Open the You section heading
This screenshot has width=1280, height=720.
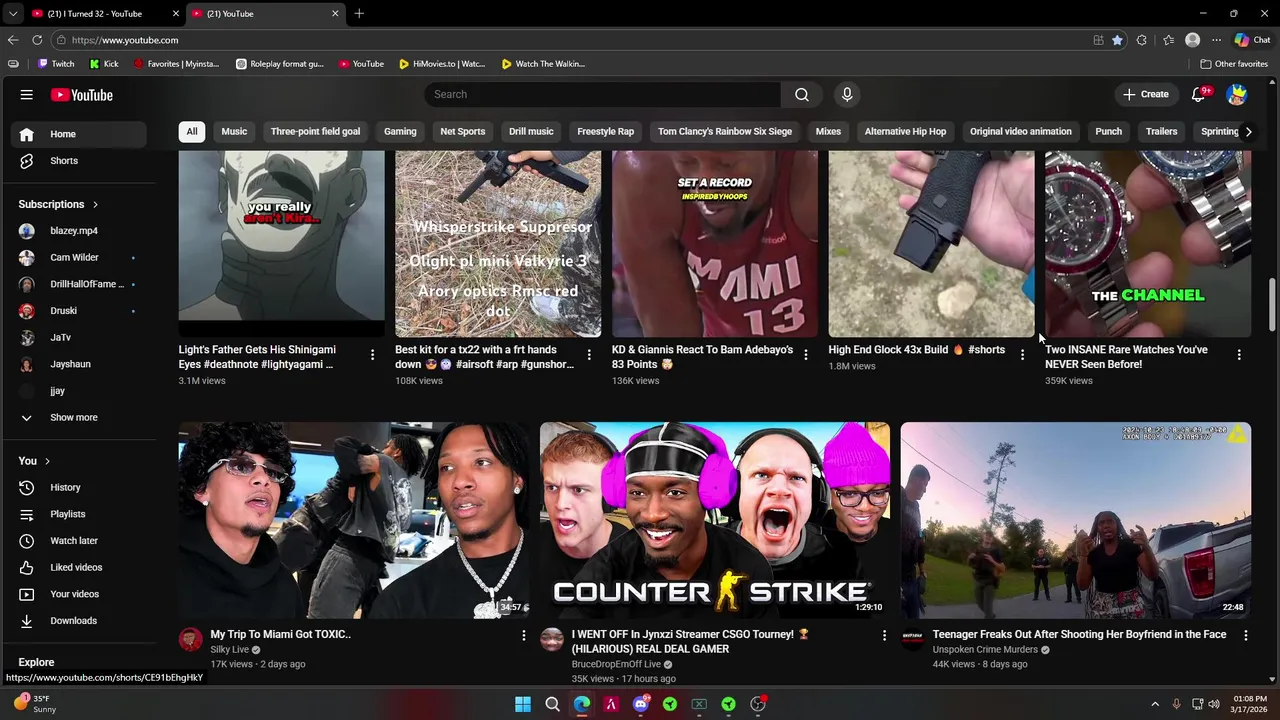pos(34,461)
